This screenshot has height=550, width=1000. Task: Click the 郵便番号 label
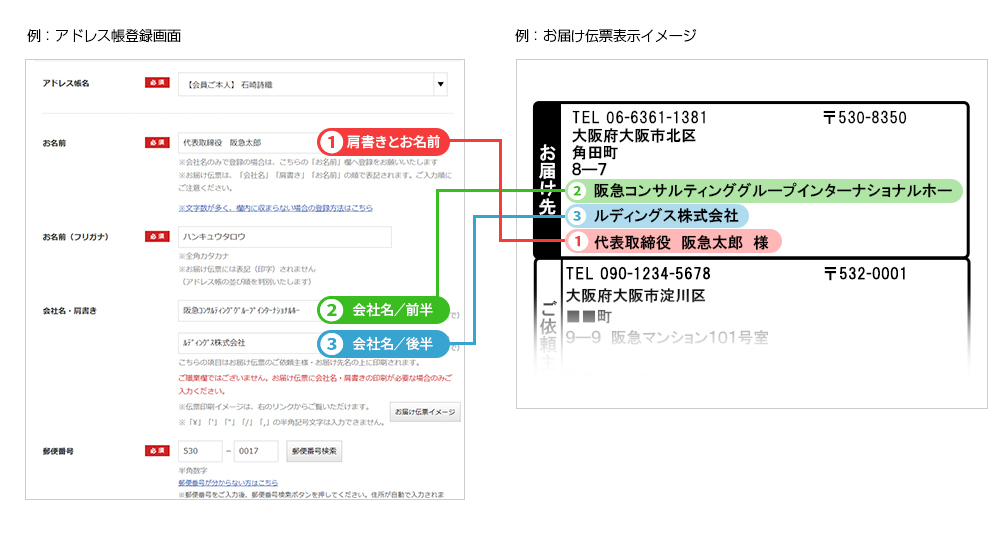pyautogui.click(x=58, y=451)
